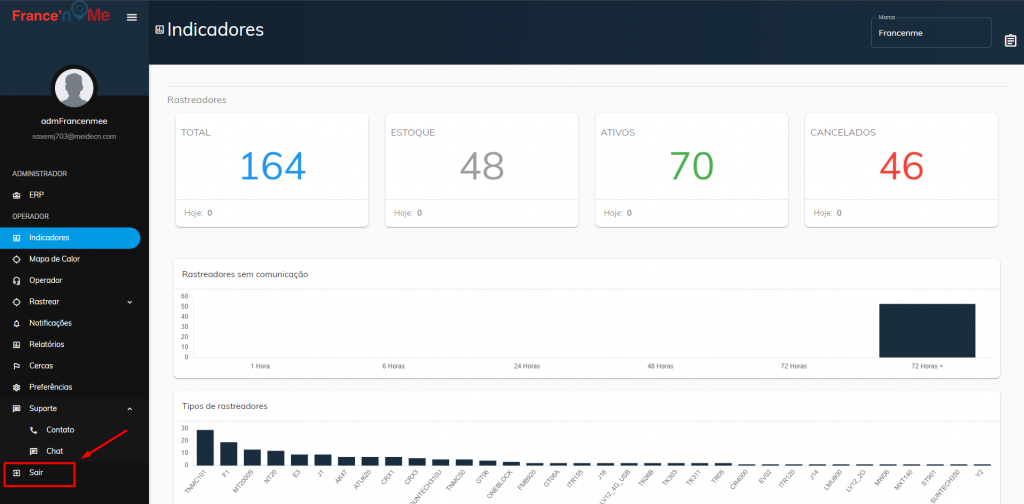Click the Chat message icon
This screenshot has width=1024, height=504.
pyautogui.click(x=34, y=452)
